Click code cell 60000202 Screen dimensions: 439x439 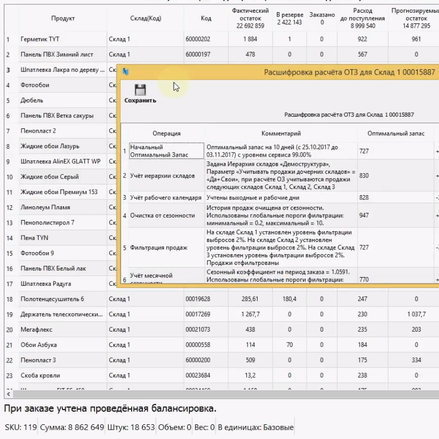tap(198, 39)
